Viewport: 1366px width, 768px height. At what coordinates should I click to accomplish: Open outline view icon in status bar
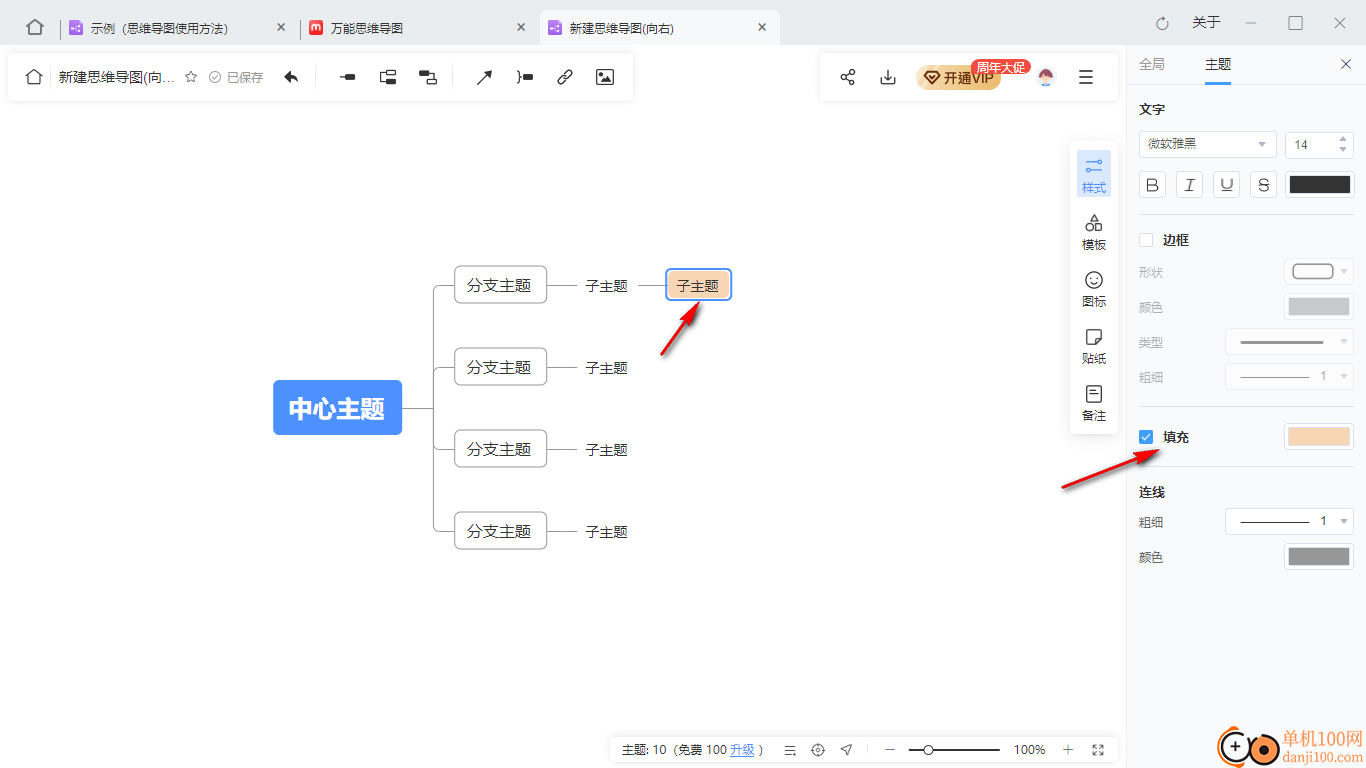tap(790, 750)
